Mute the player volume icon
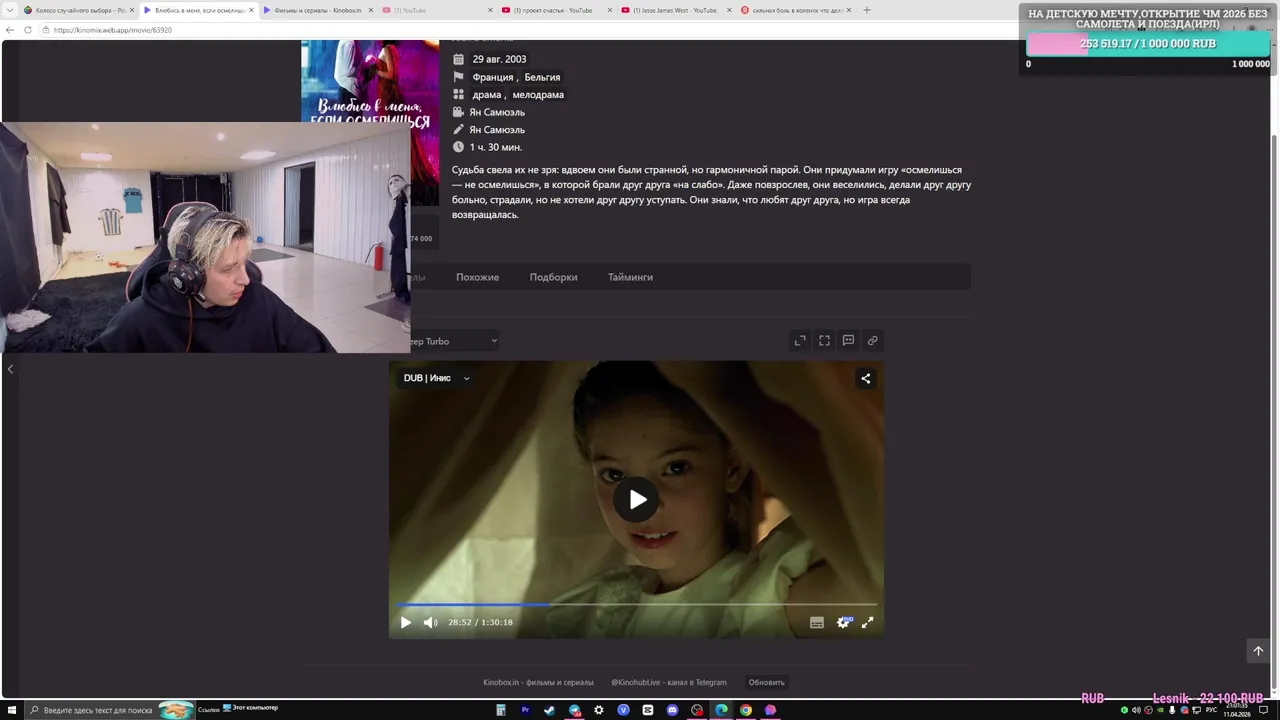 coord(430,622)
